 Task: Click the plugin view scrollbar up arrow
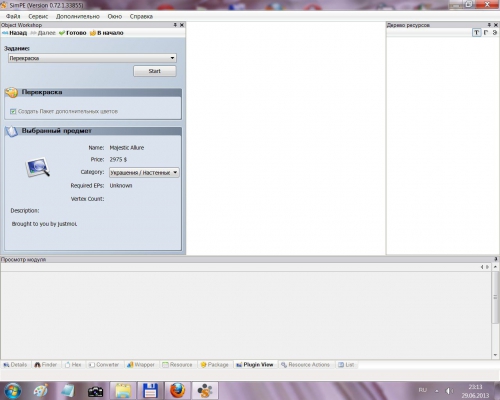pos(495,267)
